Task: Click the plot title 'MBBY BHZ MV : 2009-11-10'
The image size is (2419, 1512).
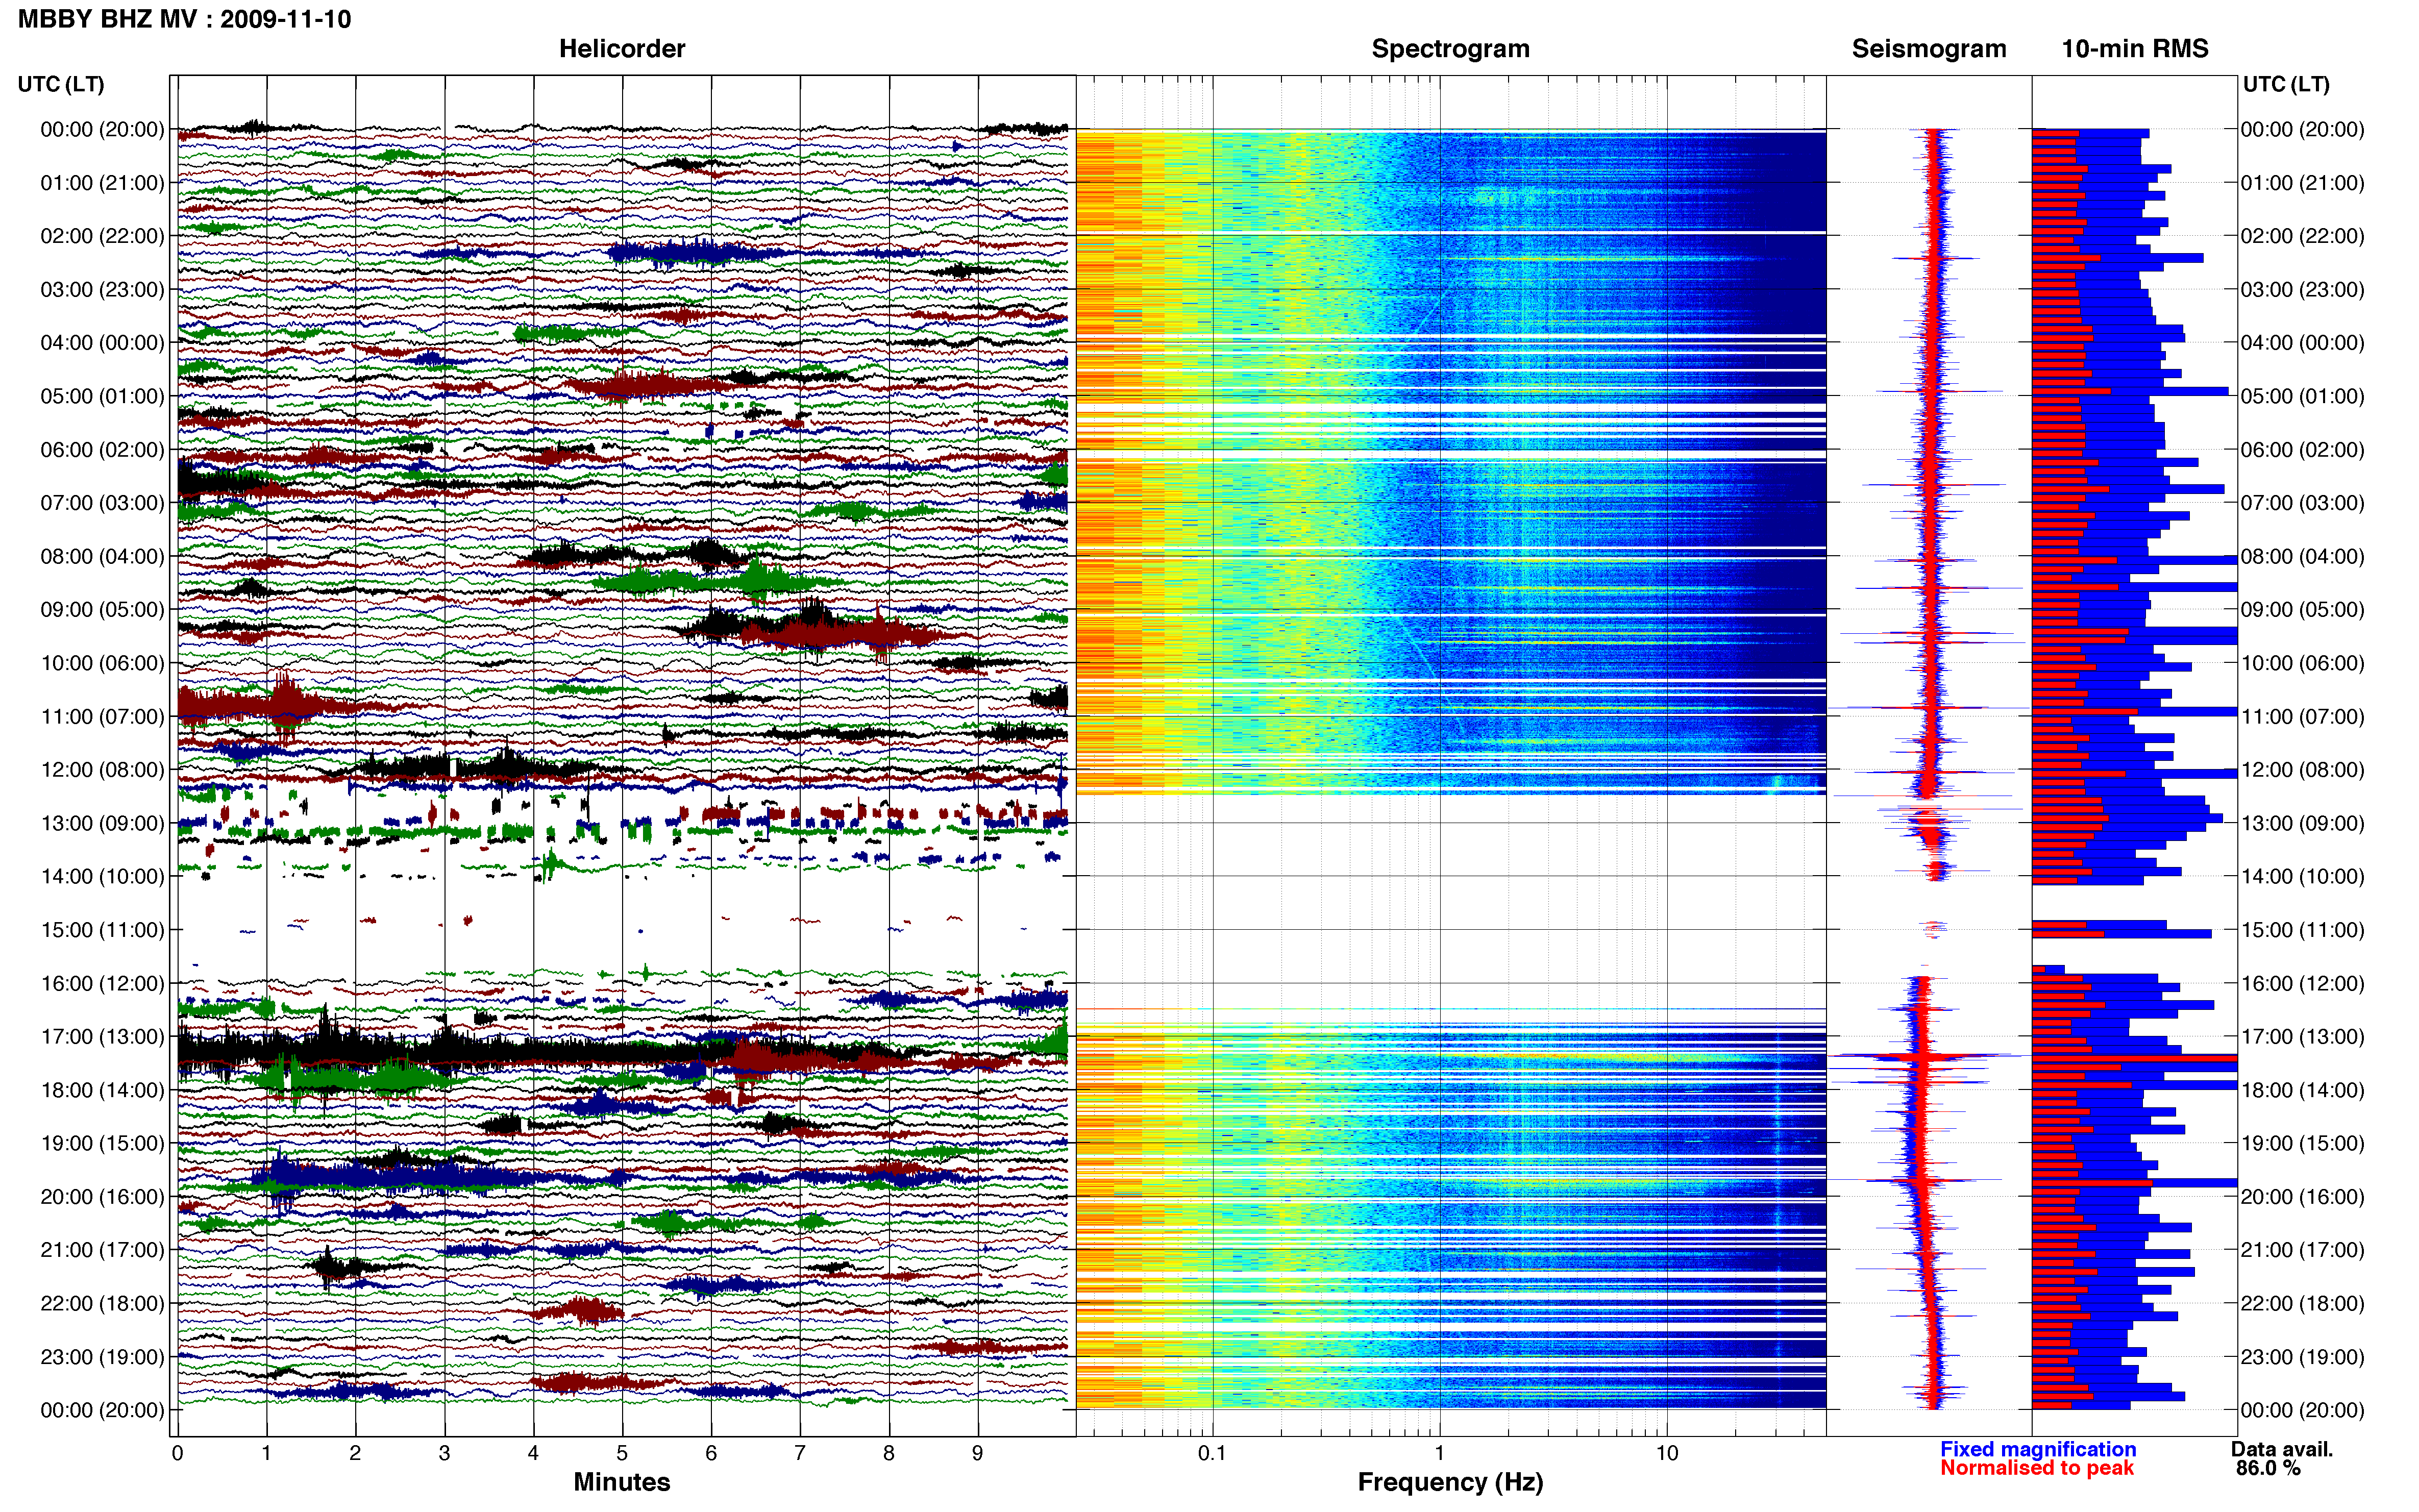Action: (185, 19)
